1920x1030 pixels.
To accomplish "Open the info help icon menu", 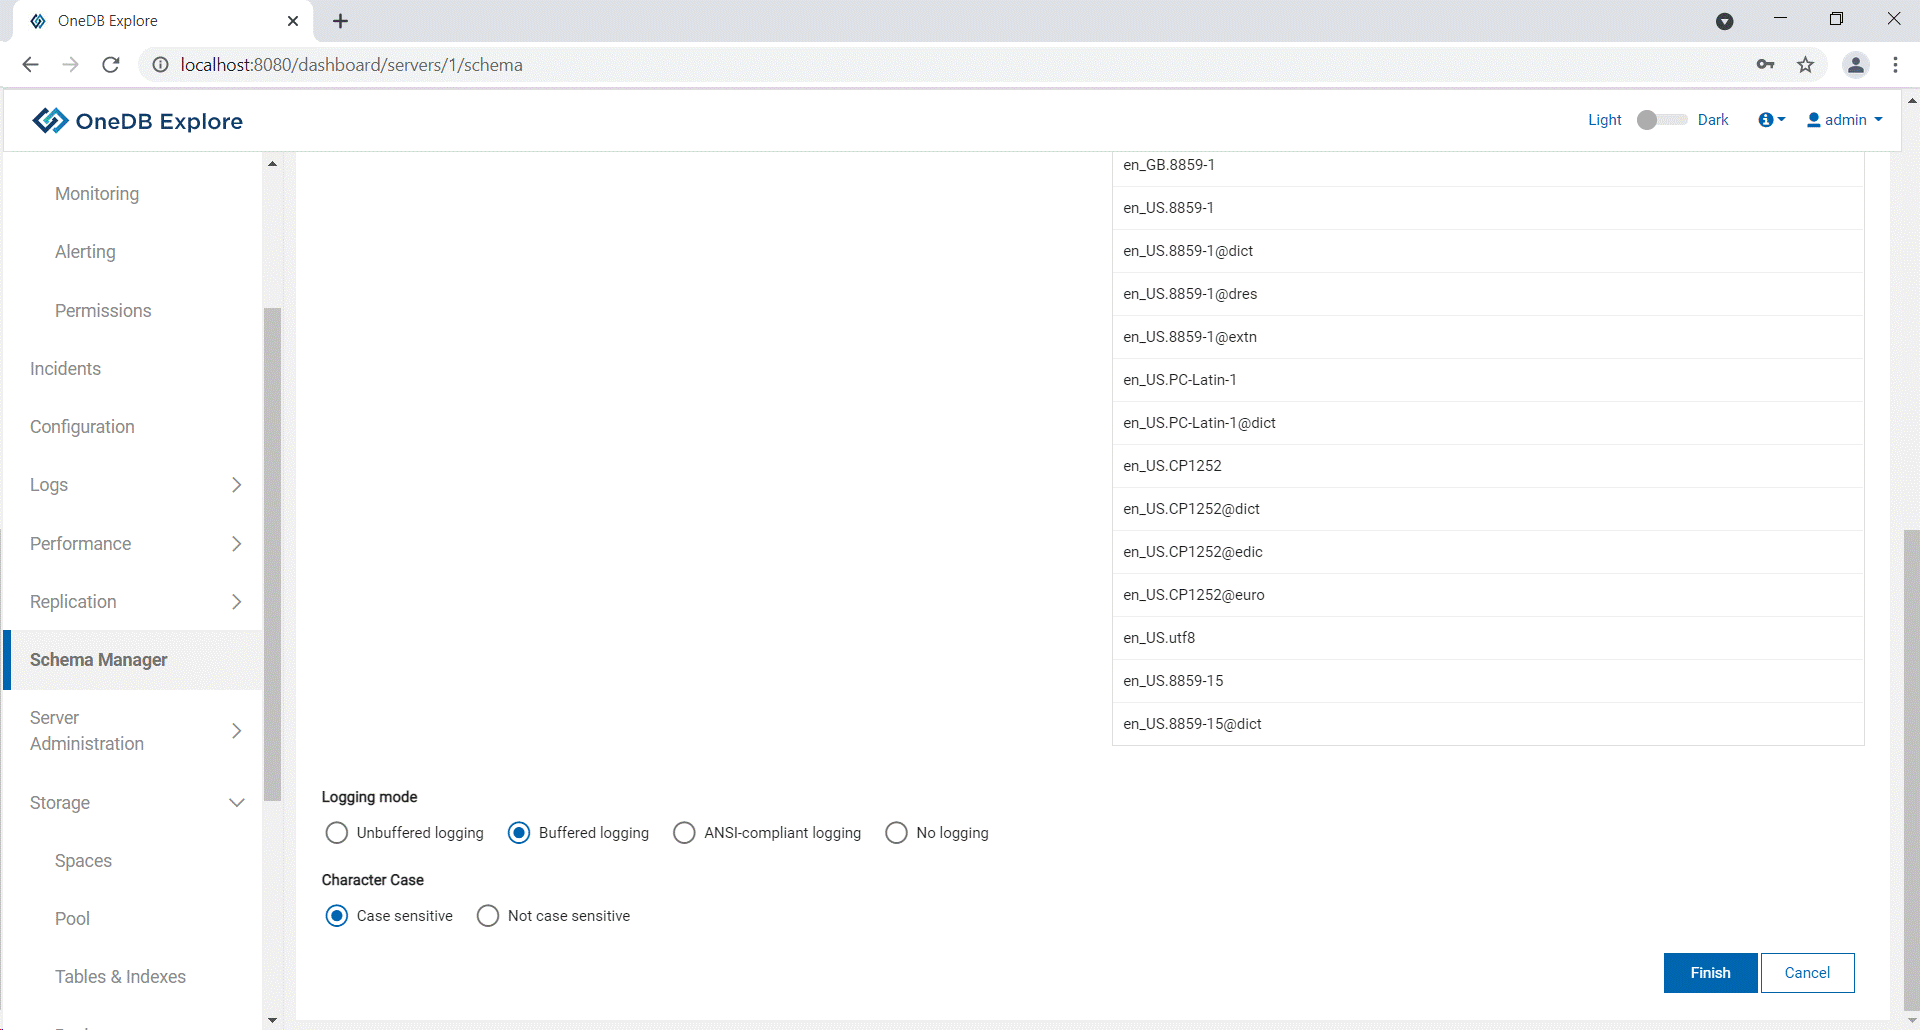I will click(1770, 120).
